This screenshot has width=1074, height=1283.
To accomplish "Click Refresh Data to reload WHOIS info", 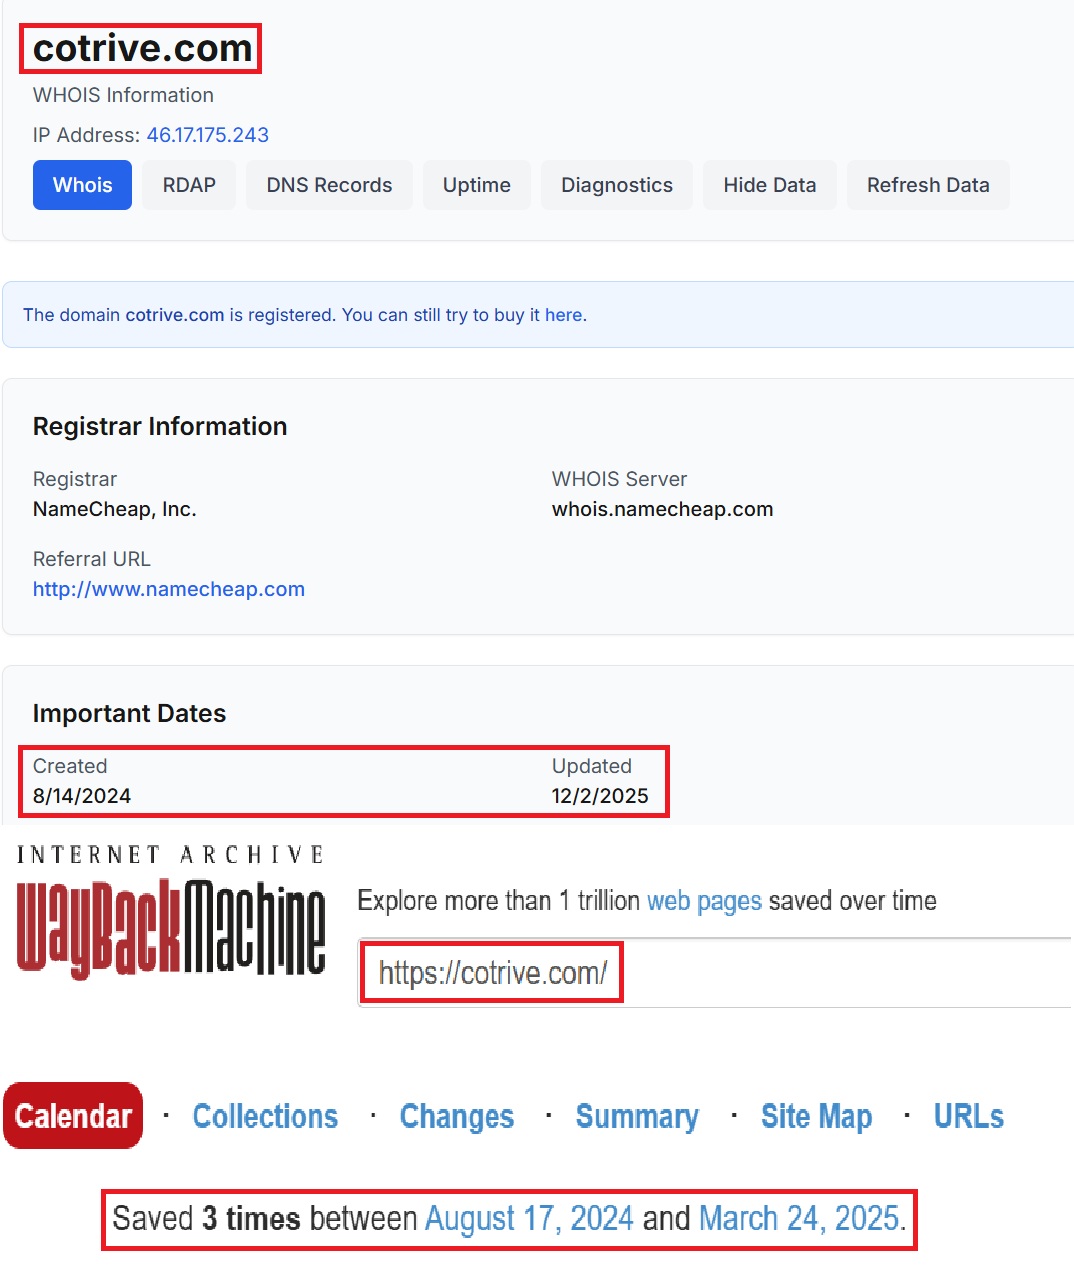I will tap(927, 185).
